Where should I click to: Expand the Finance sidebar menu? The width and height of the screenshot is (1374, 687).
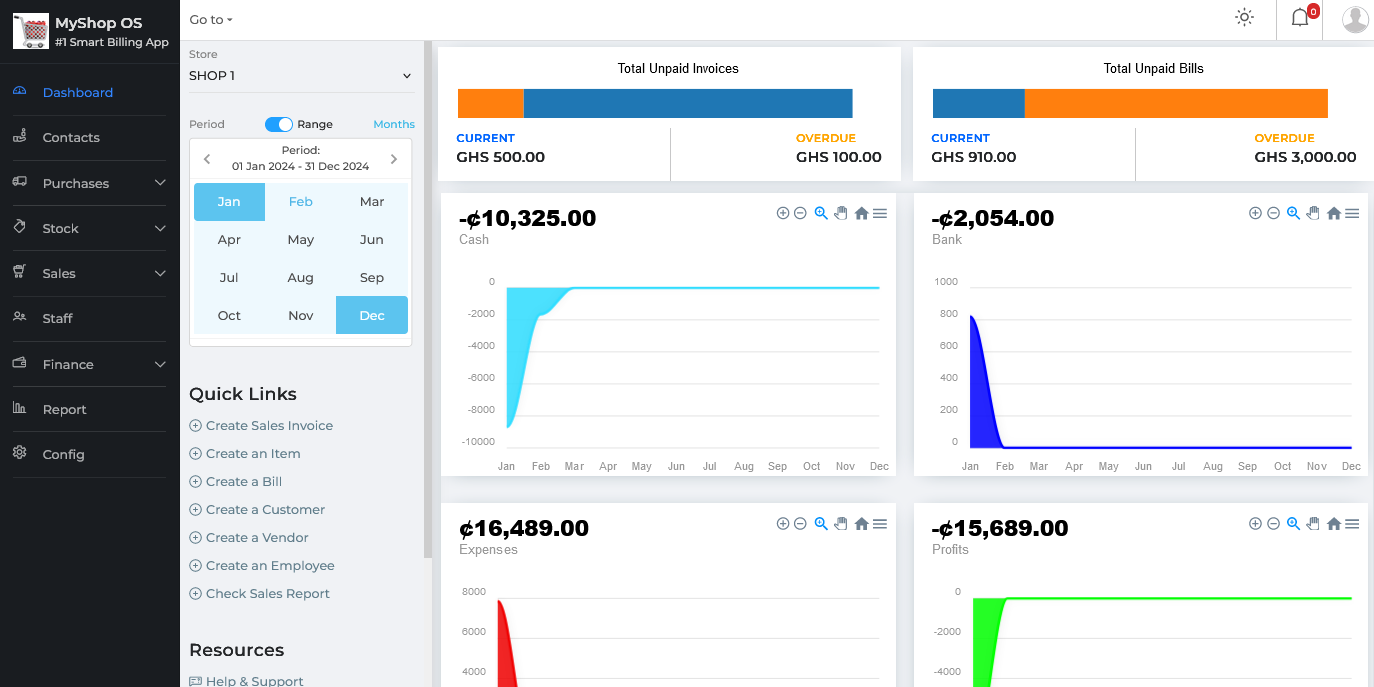(89, 364)
